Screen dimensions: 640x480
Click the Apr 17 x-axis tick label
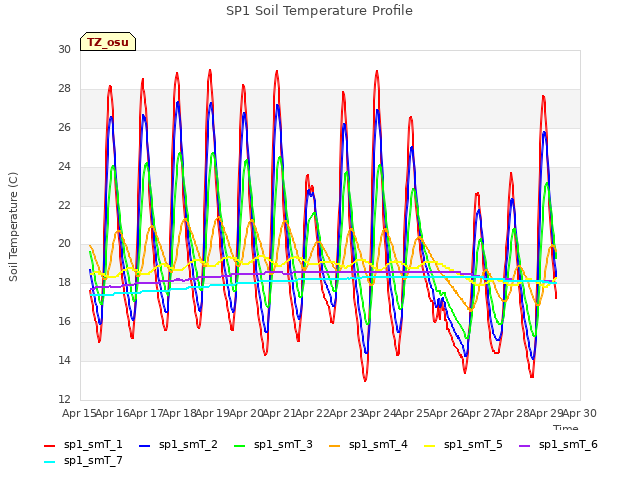146,414
